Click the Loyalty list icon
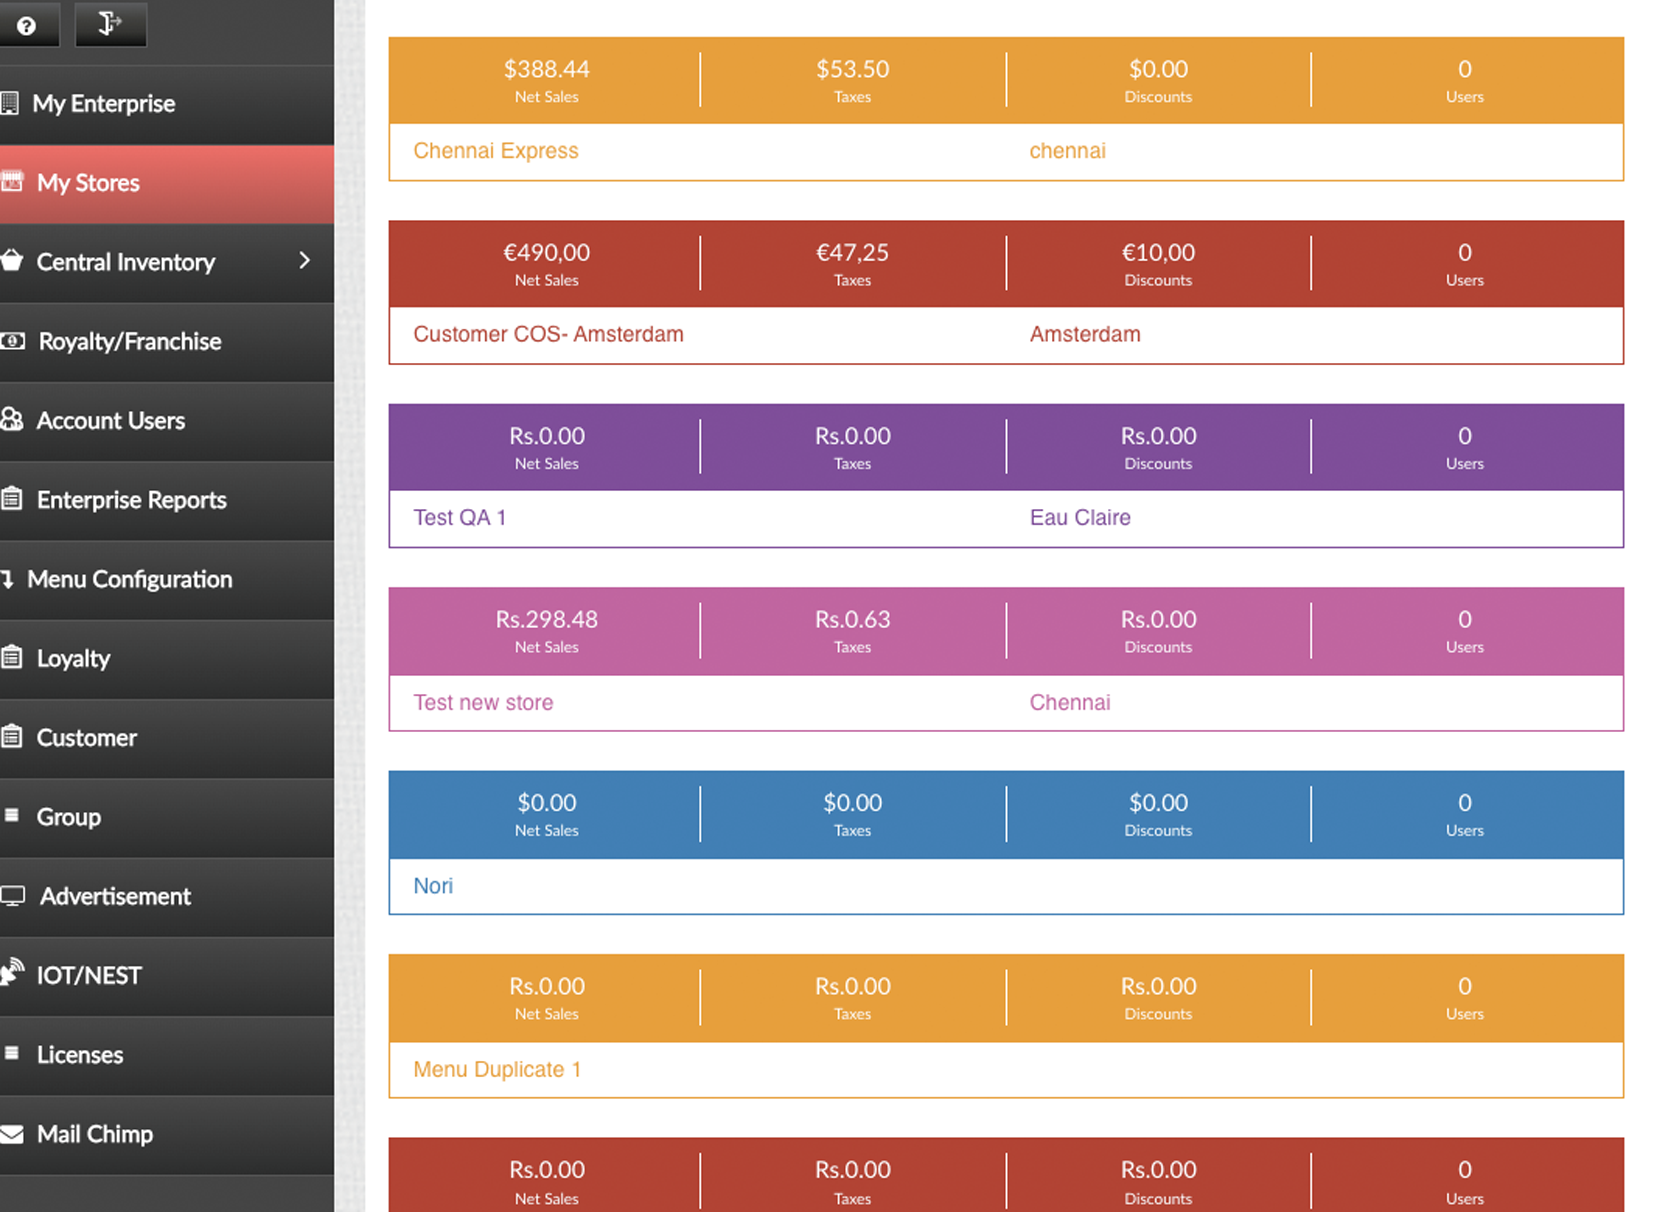 (11, 657)
